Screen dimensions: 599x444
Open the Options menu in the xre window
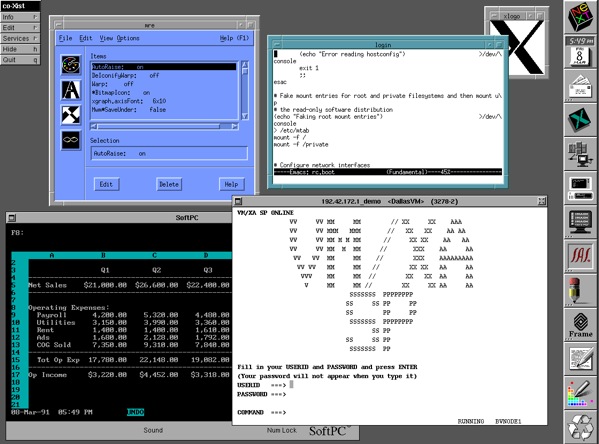[128, 38]
